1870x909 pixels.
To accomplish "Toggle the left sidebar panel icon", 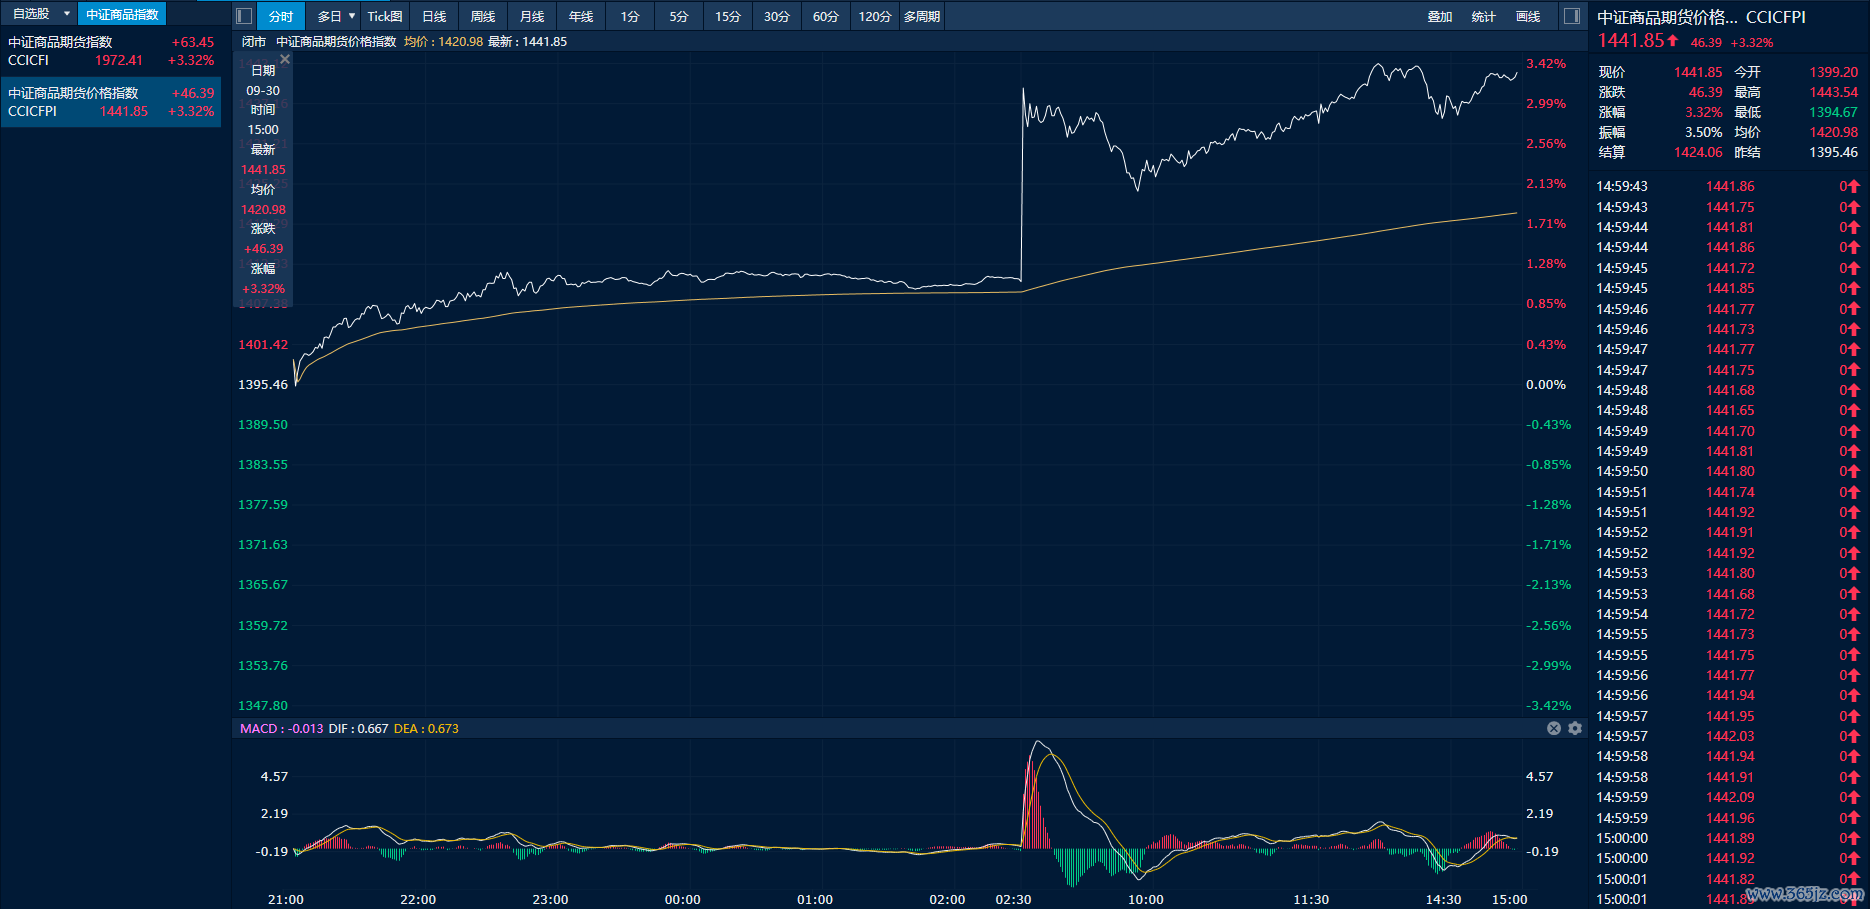I will (243, 16).
